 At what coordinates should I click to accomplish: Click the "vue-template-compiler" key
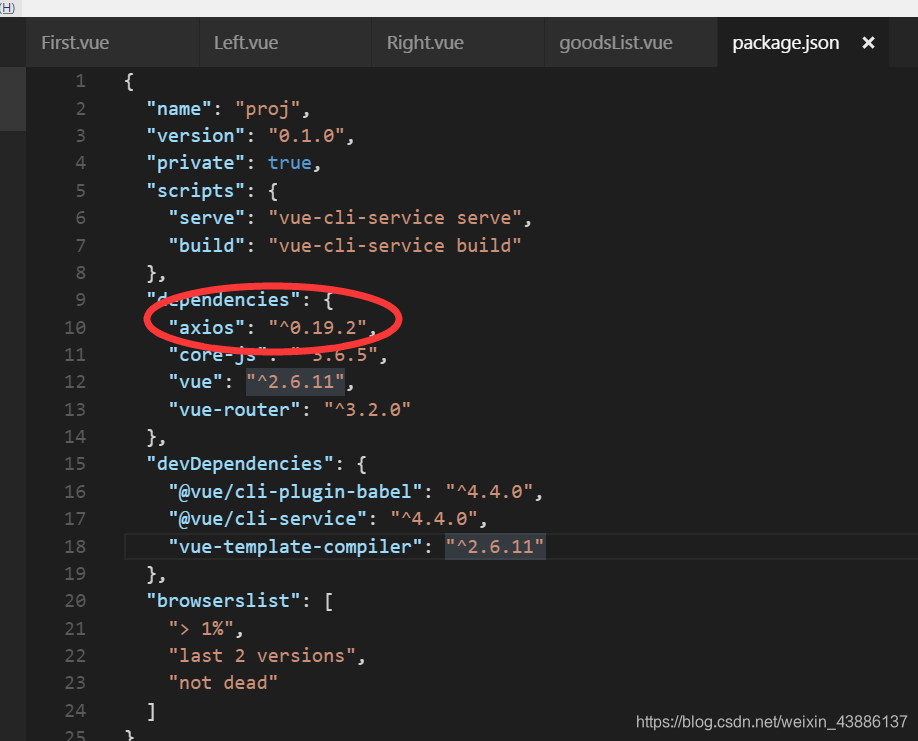coord(296,546)
